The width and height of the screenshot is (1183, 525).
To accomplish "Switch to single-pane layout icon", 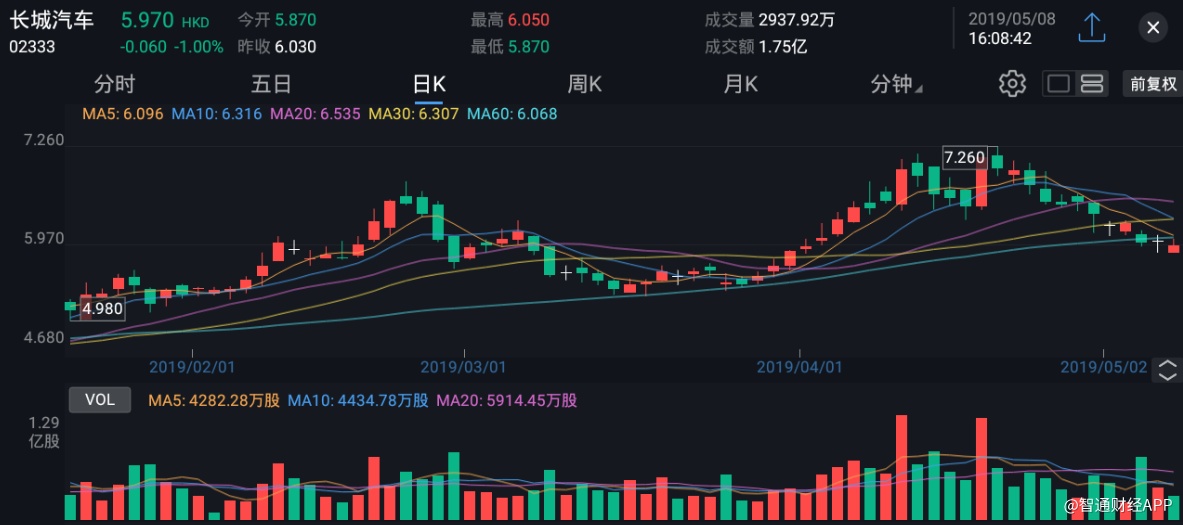I will pos(1059,84).
